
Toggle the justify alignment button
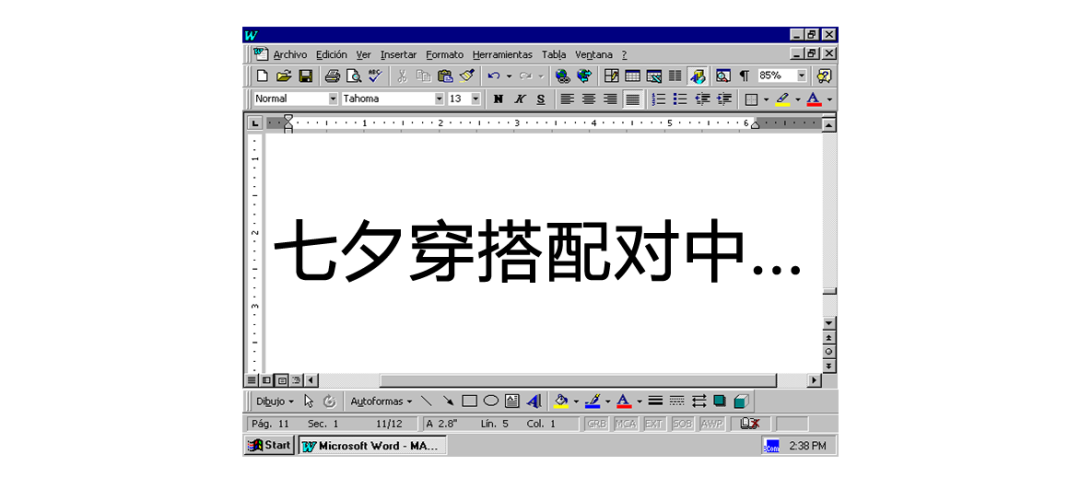[x=632, y=99]
